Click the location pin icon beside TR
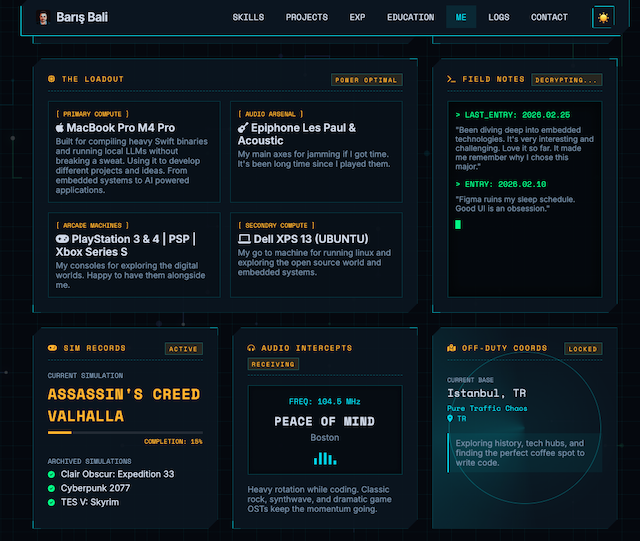The height and width of the screenshot is (541, 640). [x=450, y=419]
